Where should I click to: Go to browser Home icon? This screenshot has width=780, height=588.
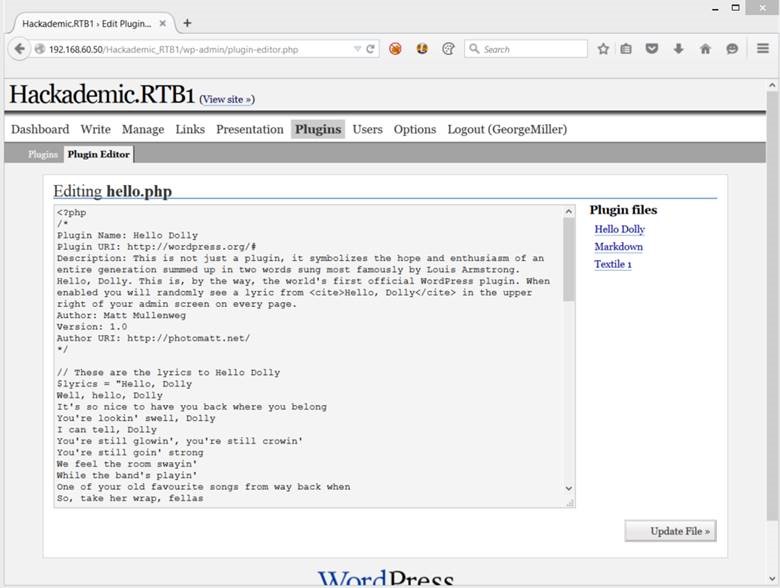(x=705, y=49)
